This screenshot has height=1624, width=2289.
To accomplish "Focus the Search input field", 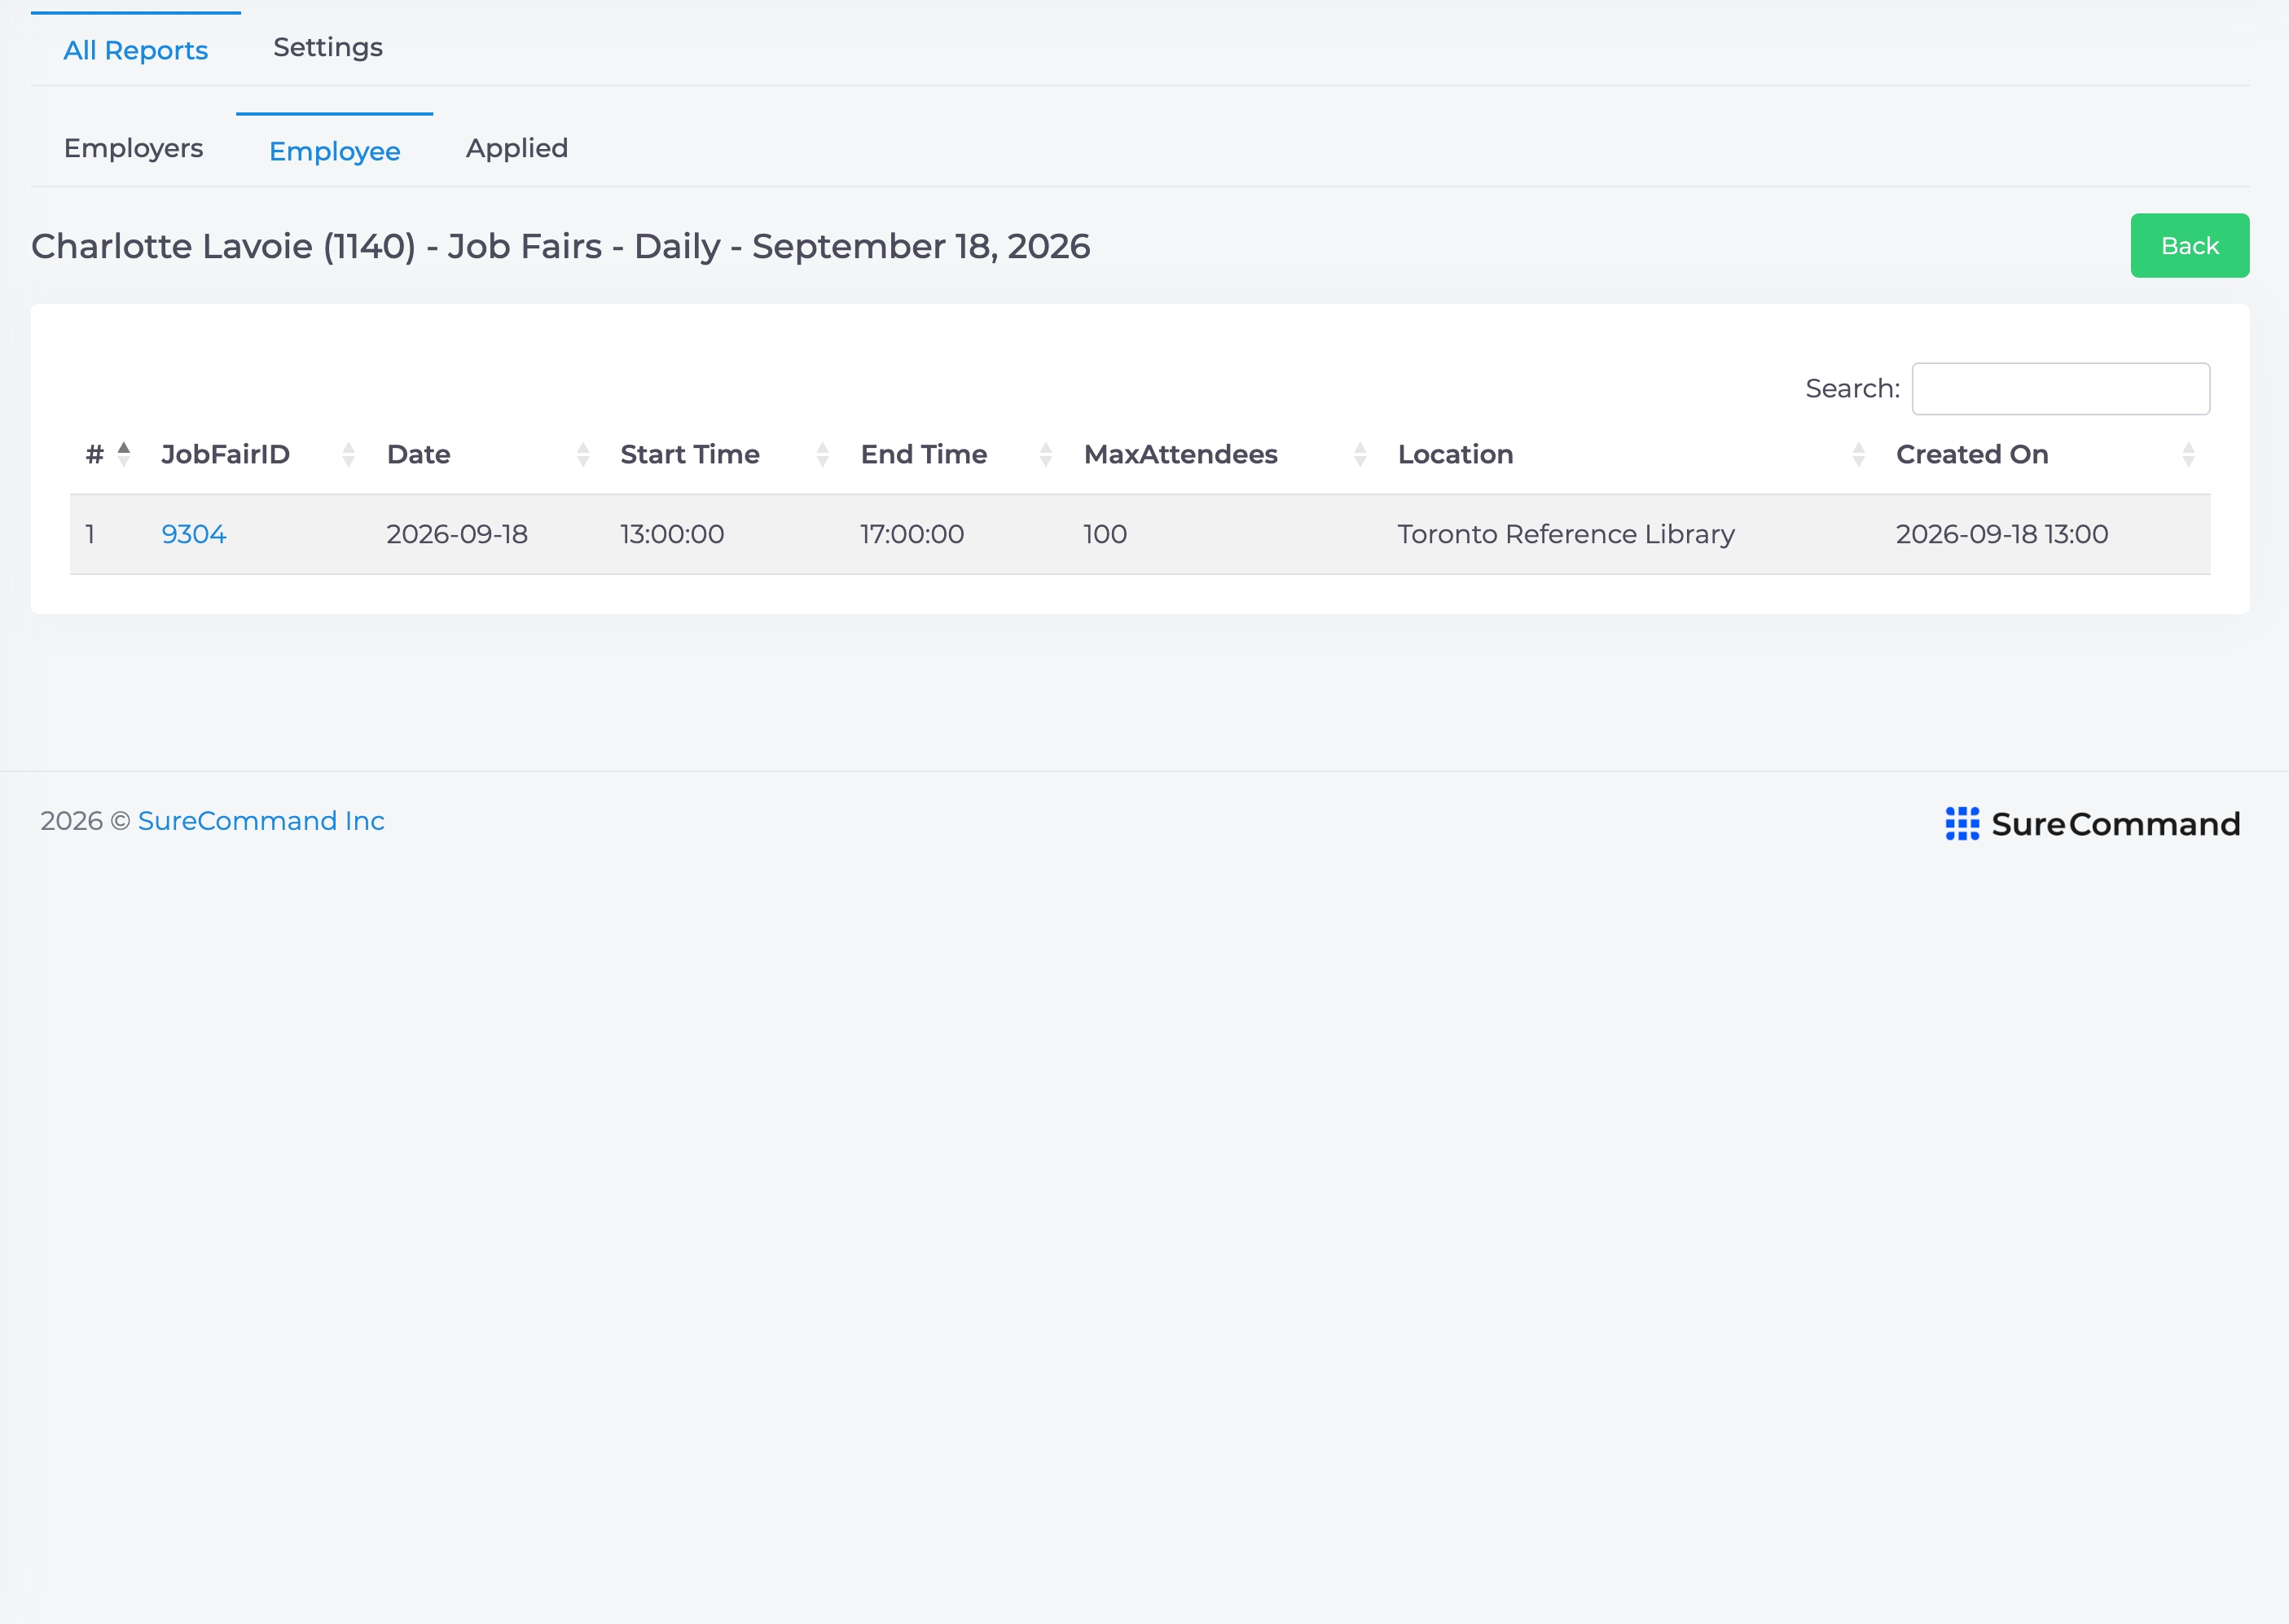I will point(2061,388).
